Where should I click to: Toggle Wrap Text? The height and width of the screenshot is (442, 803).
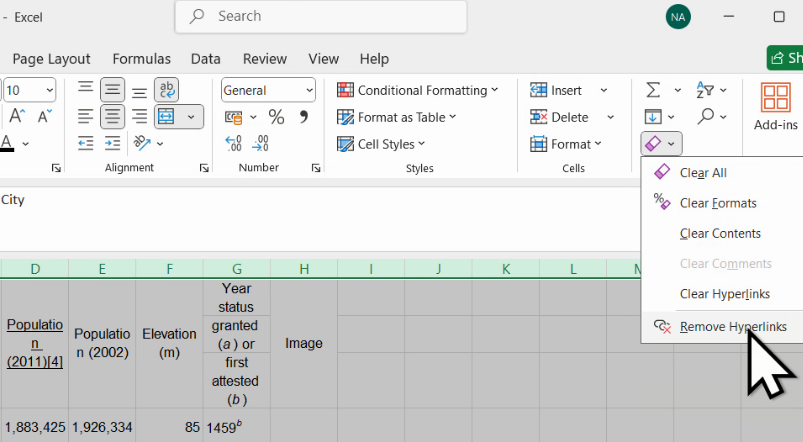[x=166, y=90]
